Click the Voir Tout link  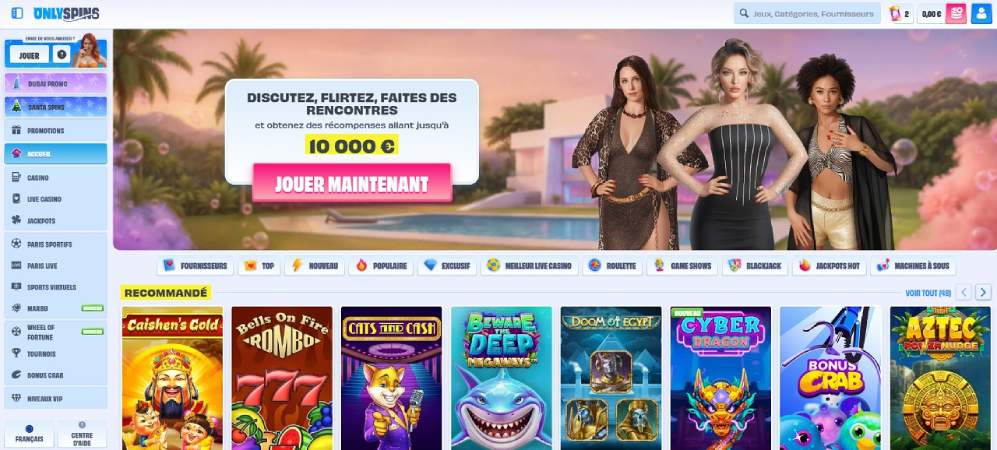pyautogui.click(x=928, y=293)
